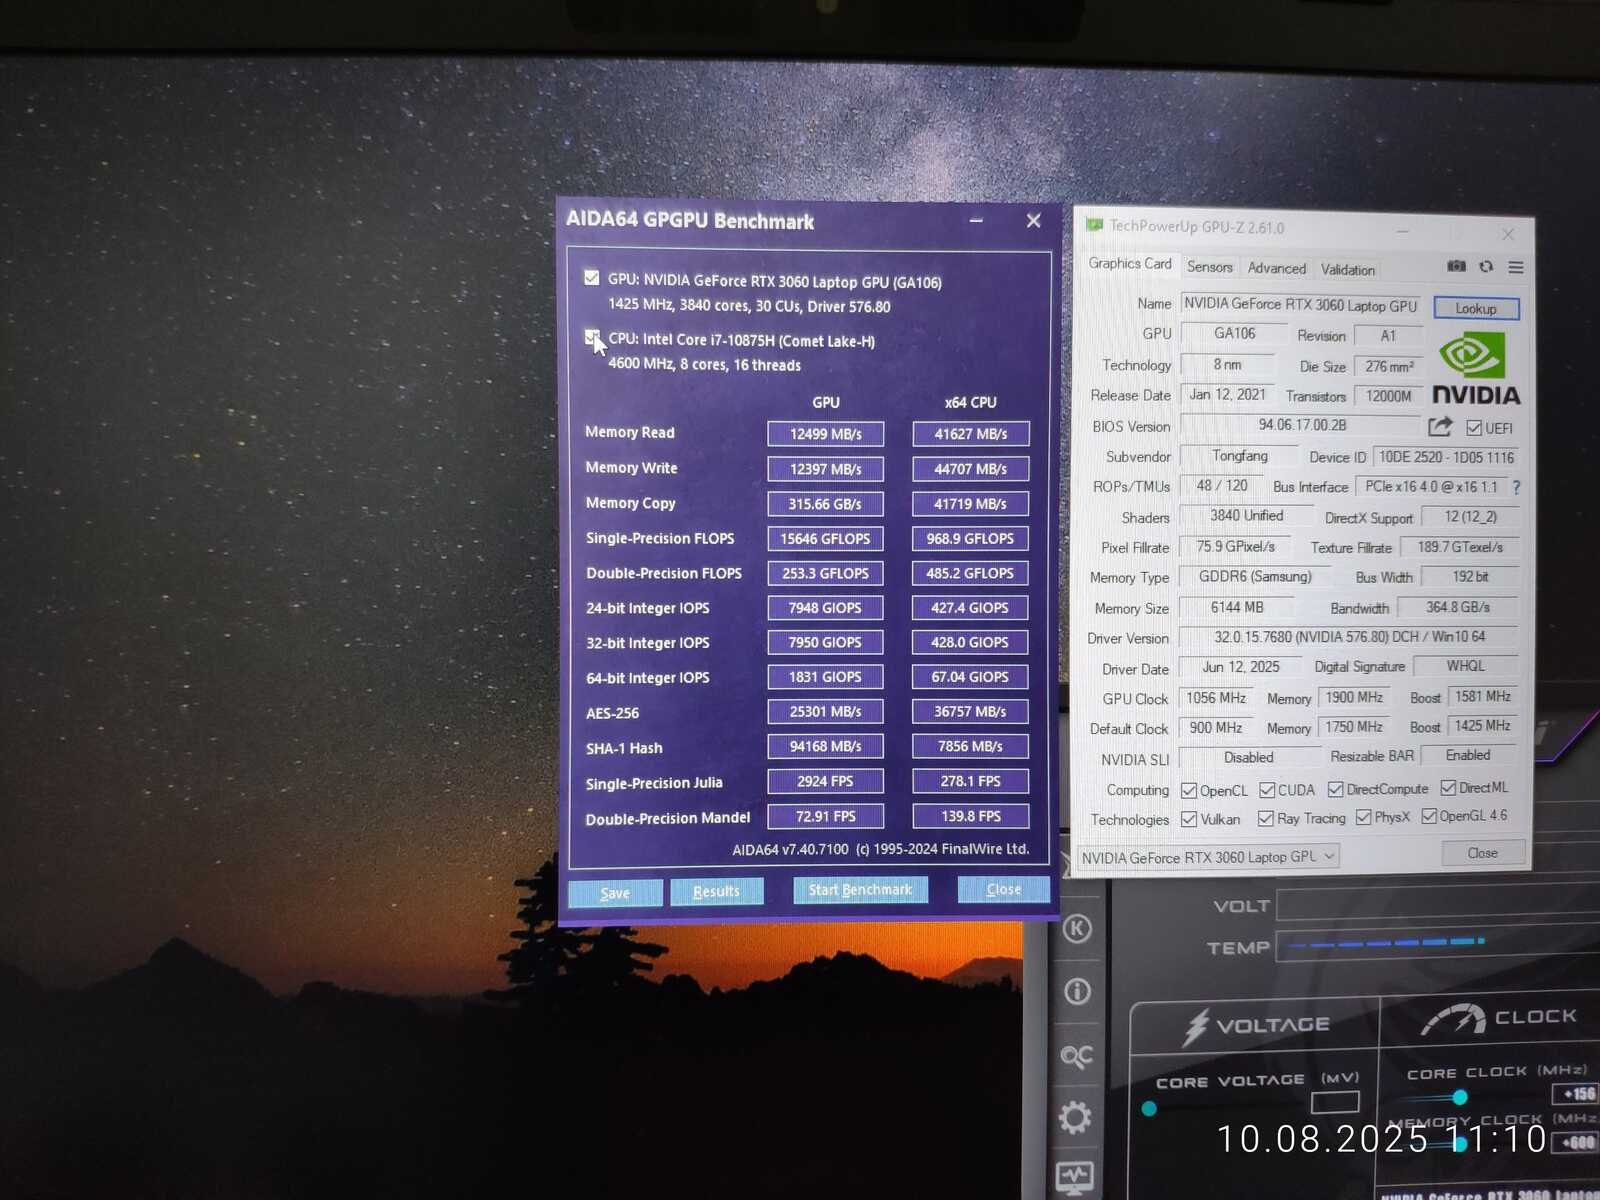Toggle the Ray Tracing checkbox

1266,818
